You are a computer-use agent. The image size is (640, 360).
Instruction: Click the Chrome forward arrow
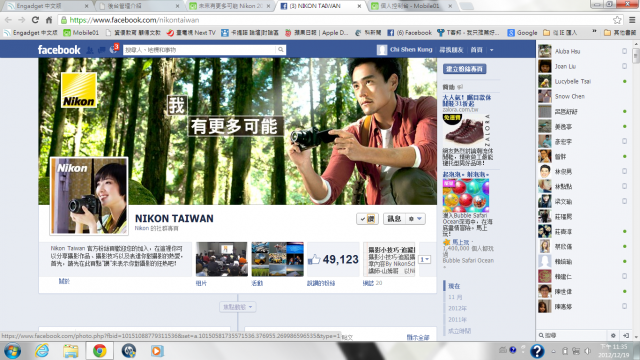(22, 20)
